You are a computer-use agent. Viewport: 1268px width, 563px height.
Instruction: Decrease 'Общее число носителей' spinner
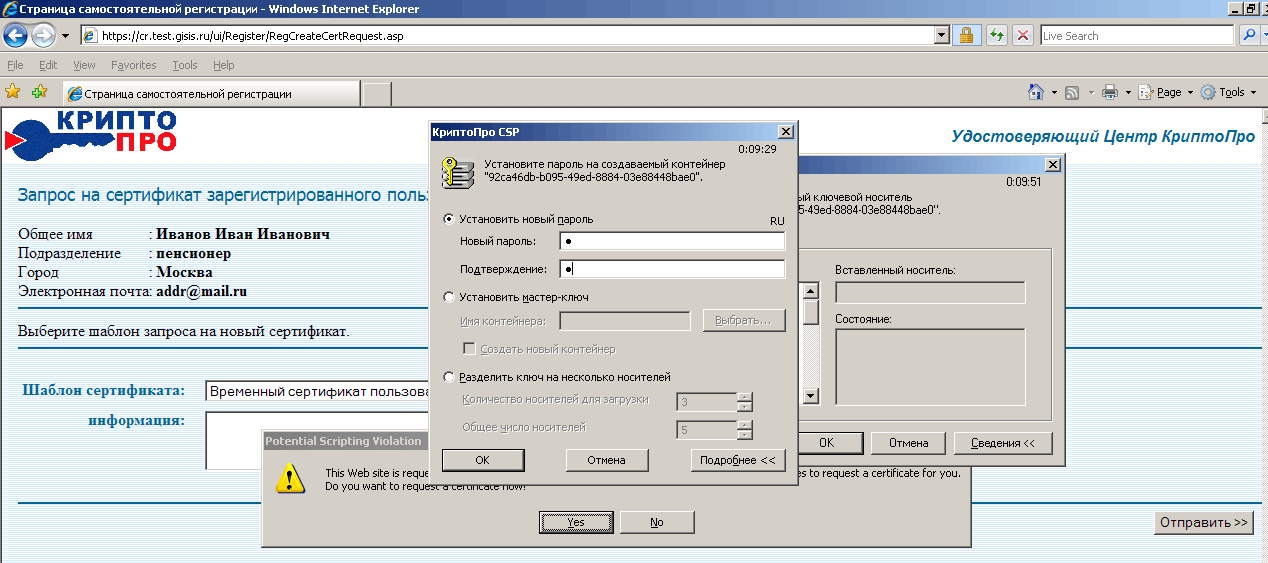(x=744, y=435)
